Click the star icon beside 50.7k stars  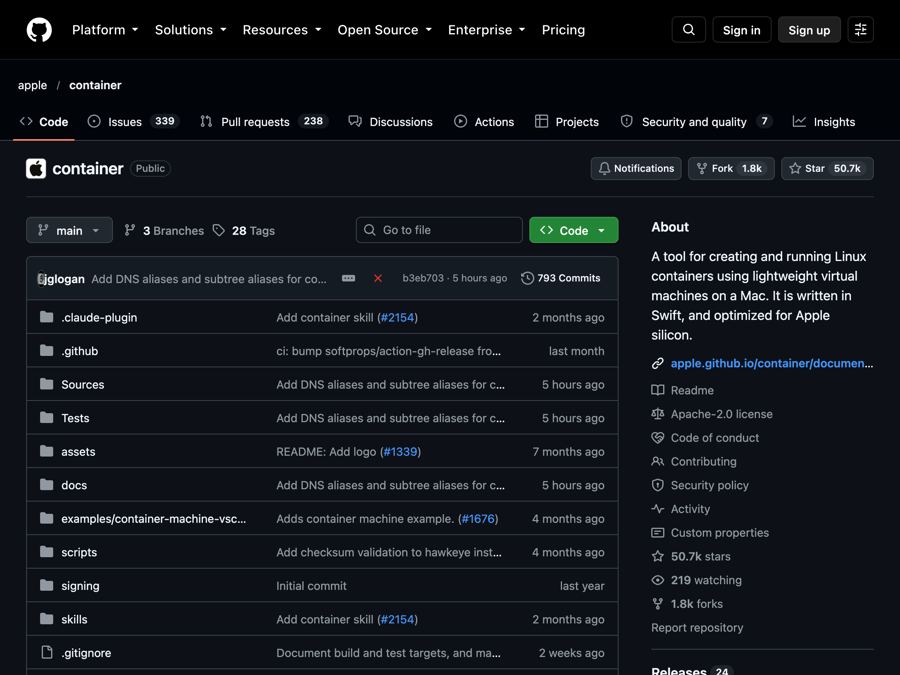pyautogui.click(x=657, y=556)
